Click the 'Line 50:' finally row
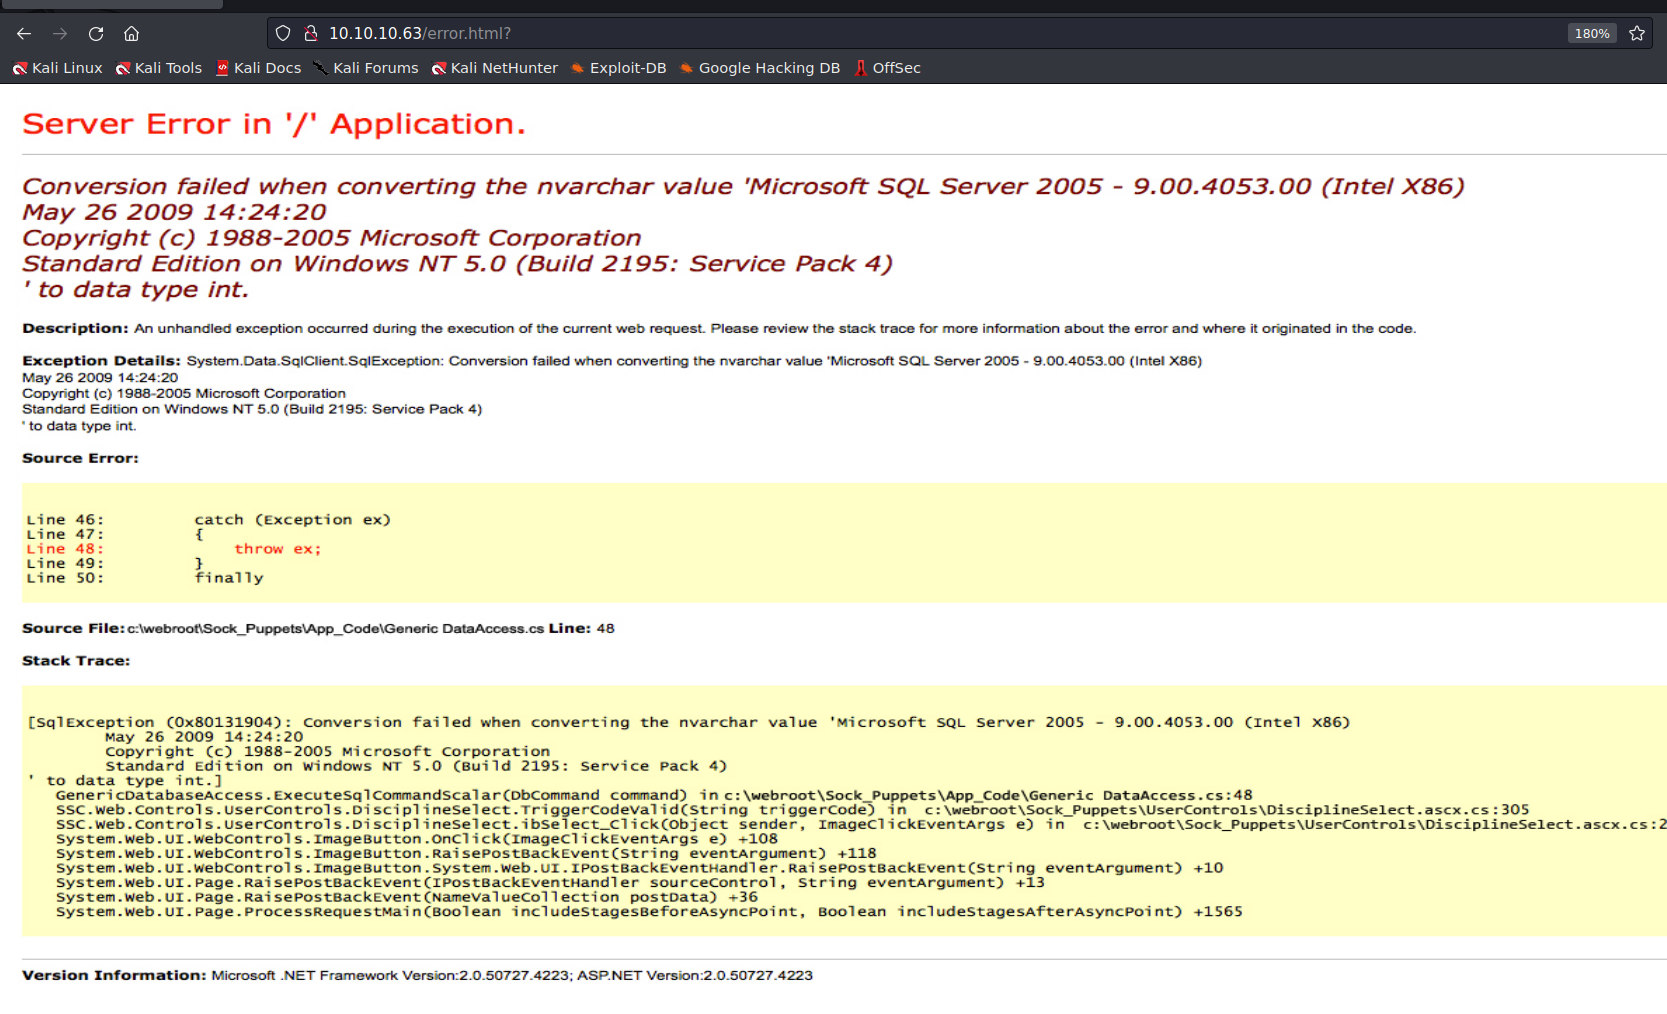The height and width of the screenshot is (1014, 1667). pyautogui.click(x=145, y=578)
